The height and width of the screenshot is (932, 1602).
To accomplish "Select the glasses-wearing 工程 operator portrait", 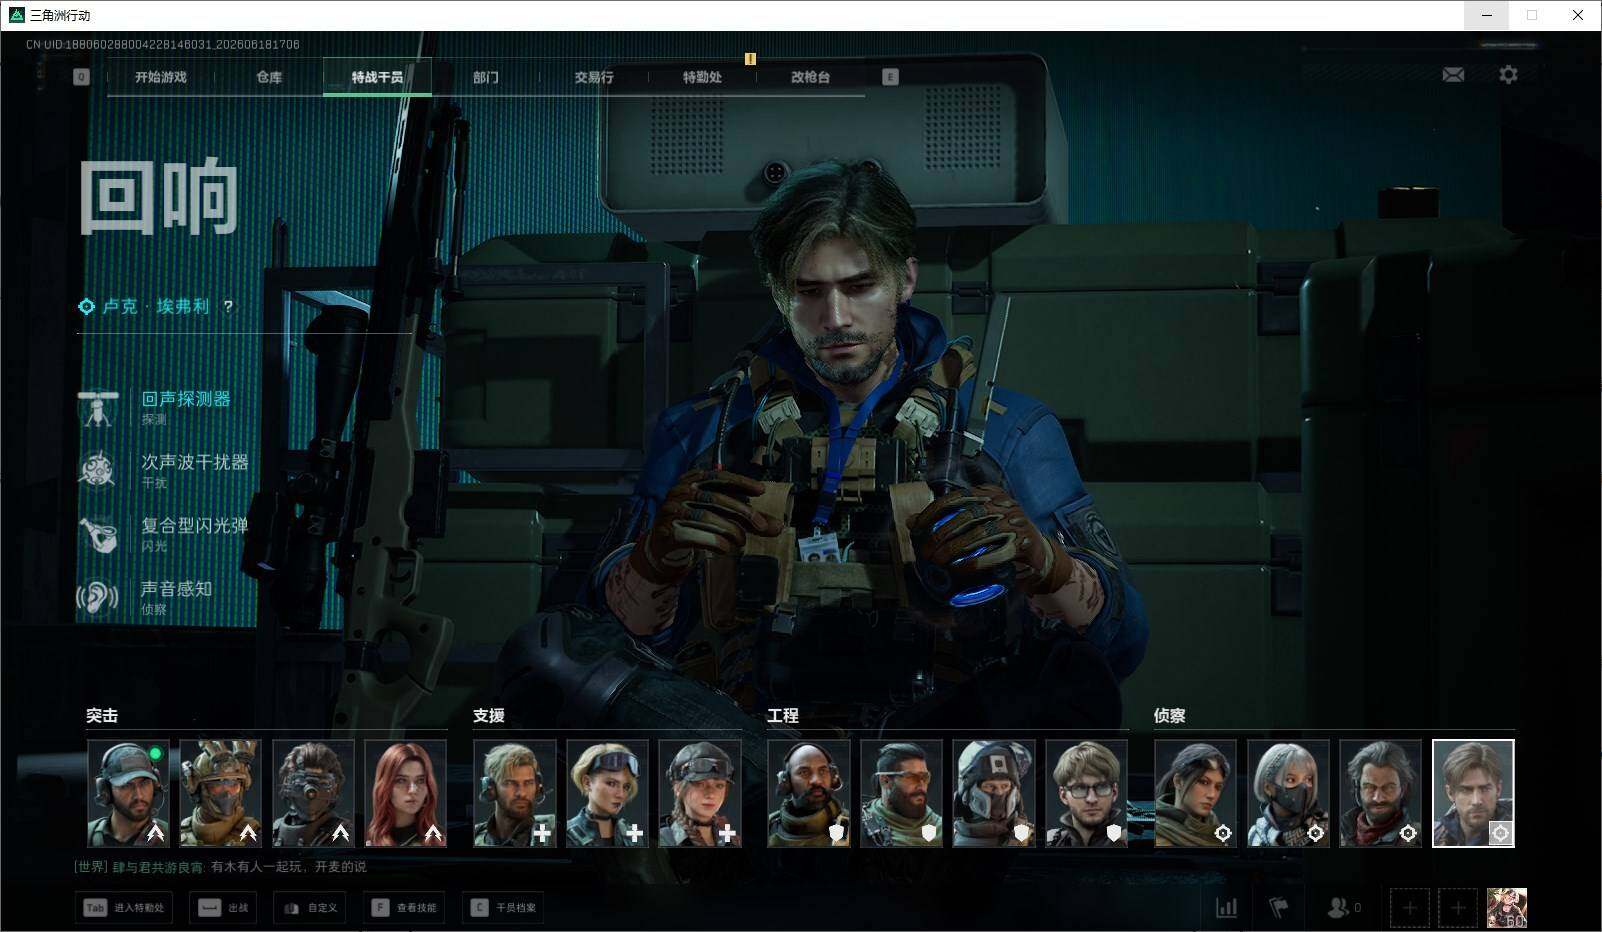I will [1086, 793].
